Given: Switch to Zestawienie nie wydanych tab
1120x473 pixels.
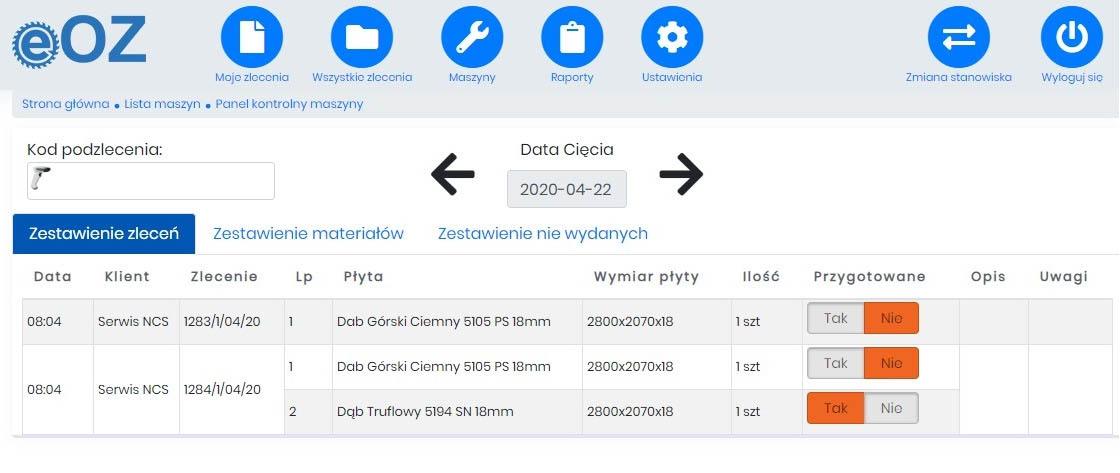Looking at the screenshot, I should 542,234.
